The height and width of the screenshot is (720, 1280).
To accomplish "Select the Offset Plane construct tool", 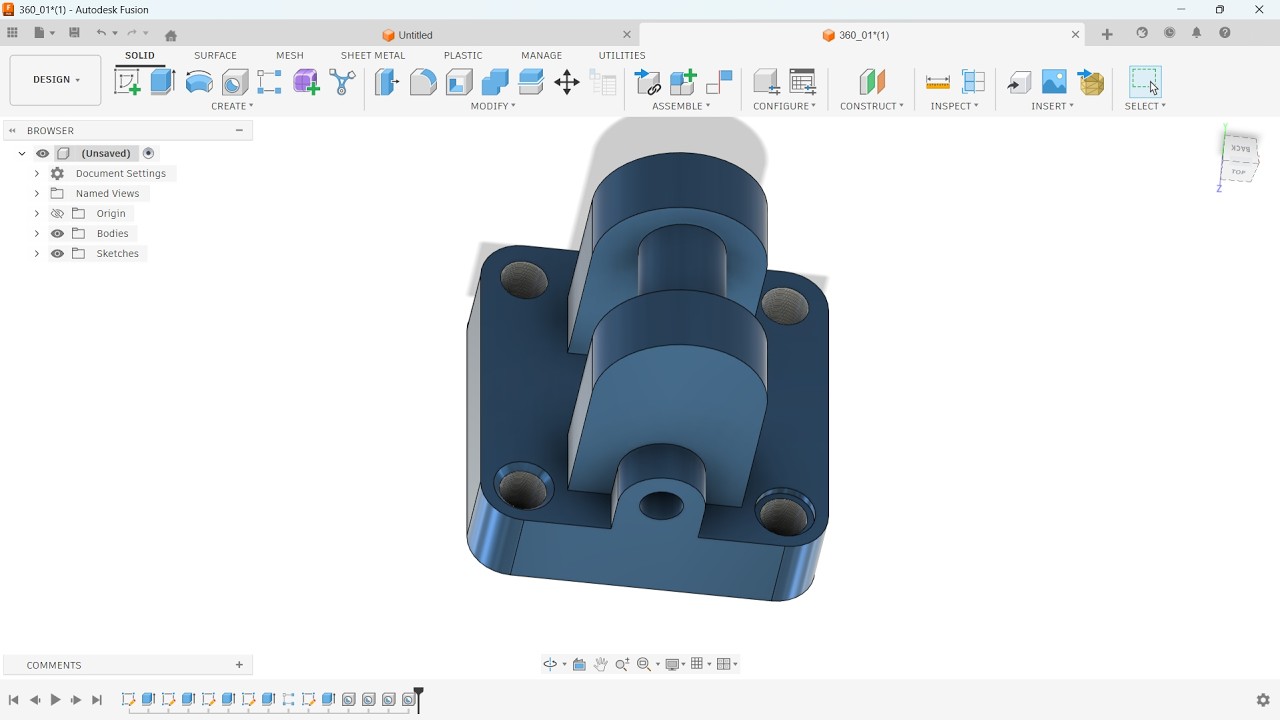I will 872,82.
